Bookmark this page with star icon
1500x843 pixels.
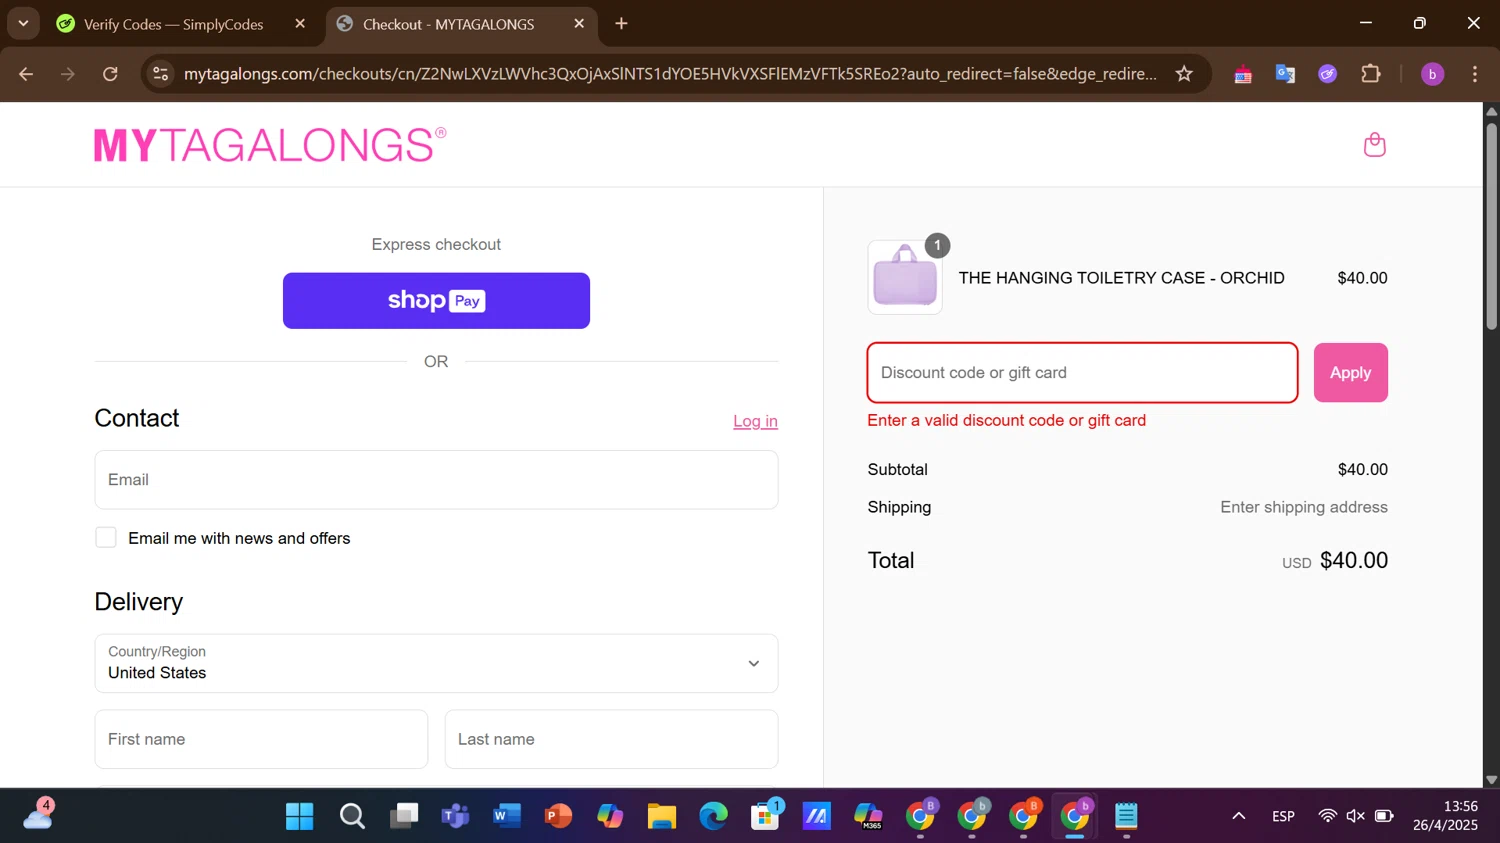(x=1184, y=74)
